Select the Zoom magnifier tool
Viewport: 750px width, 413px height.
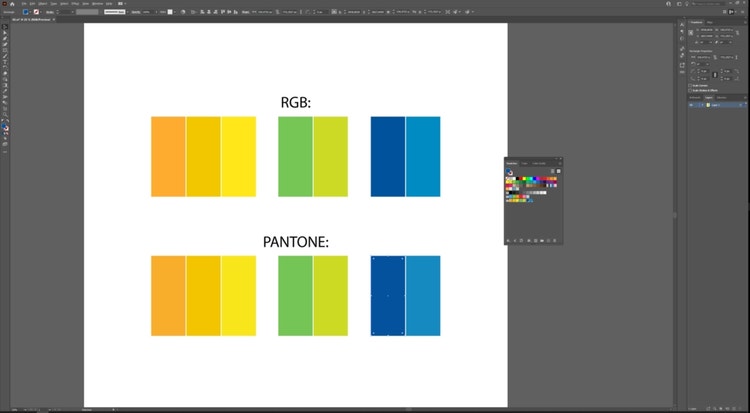(5, 114)
